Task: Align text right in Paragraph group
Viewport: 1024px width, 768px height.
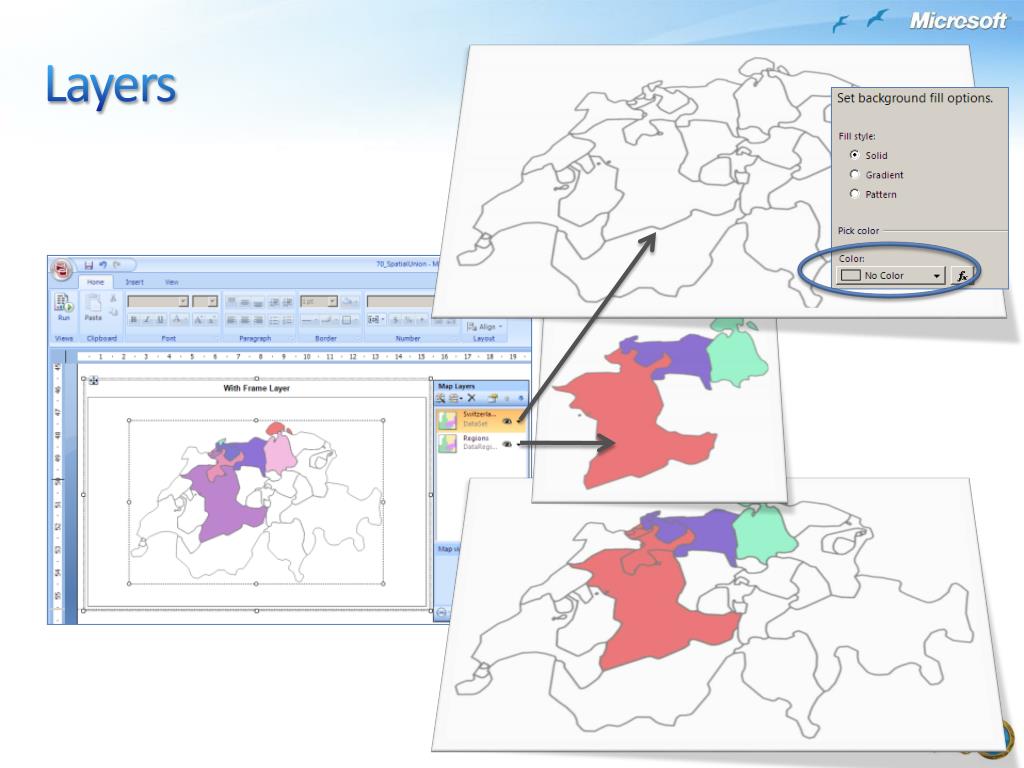Action: (258, 320)
